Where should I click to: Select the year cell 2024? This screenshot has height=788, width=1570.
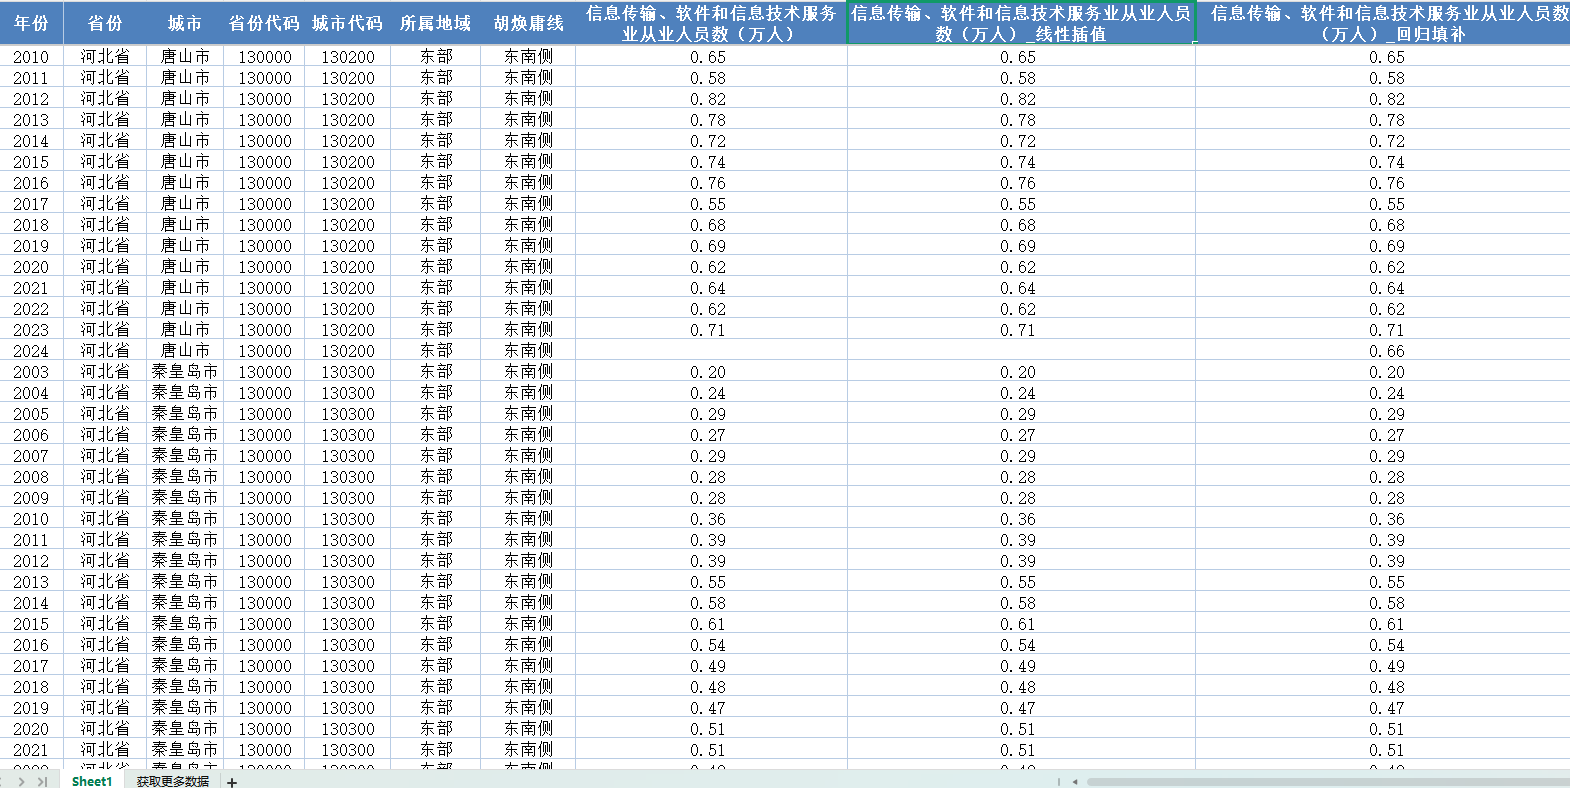(x=31, y=351)
